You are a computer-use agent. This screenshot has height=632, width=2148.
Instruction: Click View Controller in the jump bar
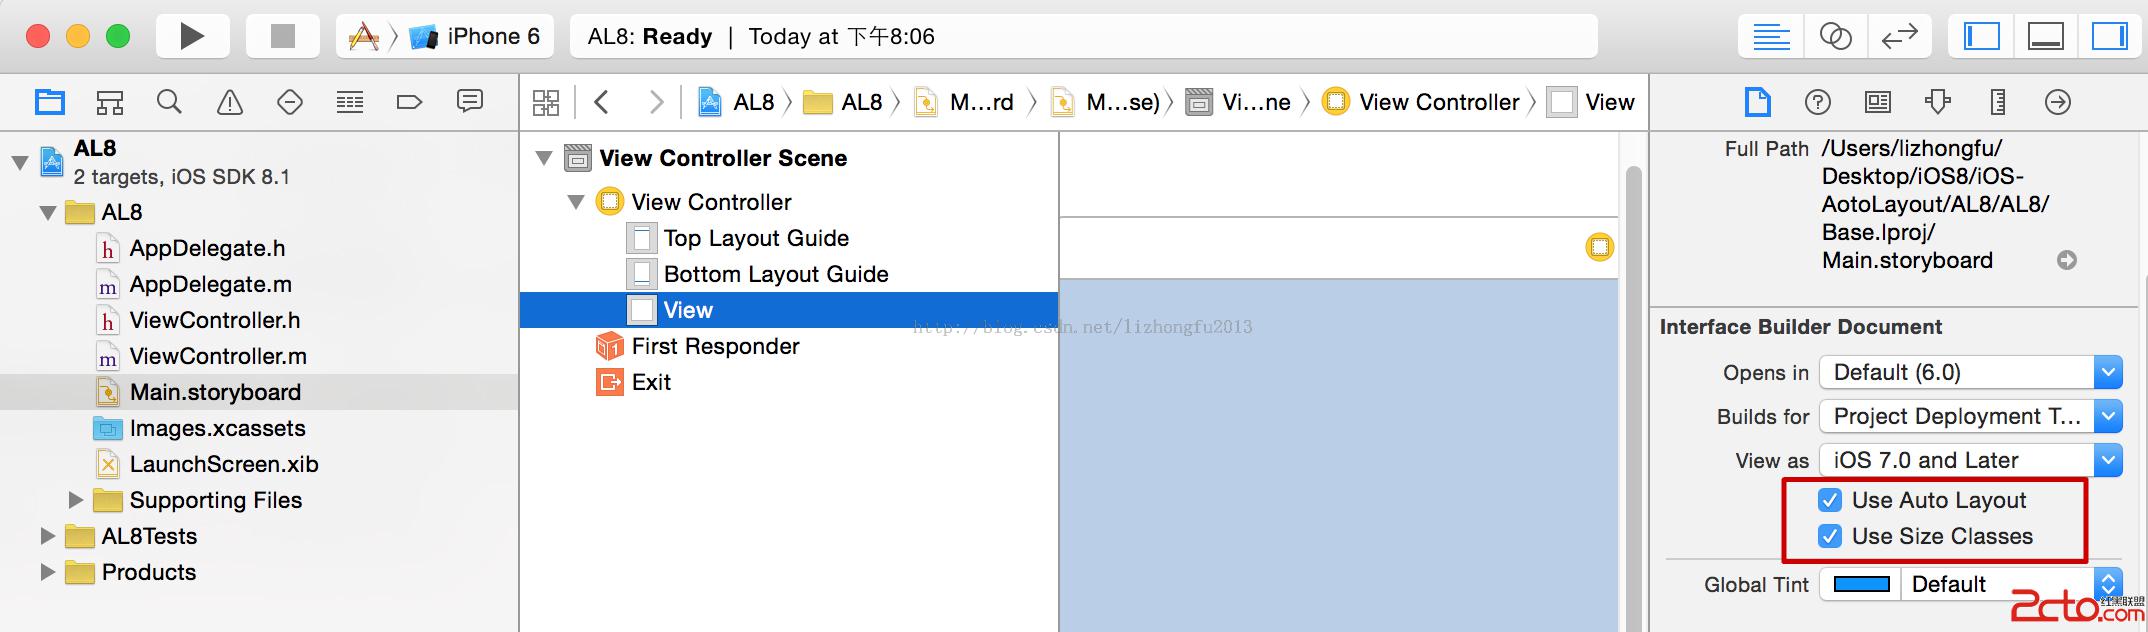pyautogui.click(x=1438, y=102)
